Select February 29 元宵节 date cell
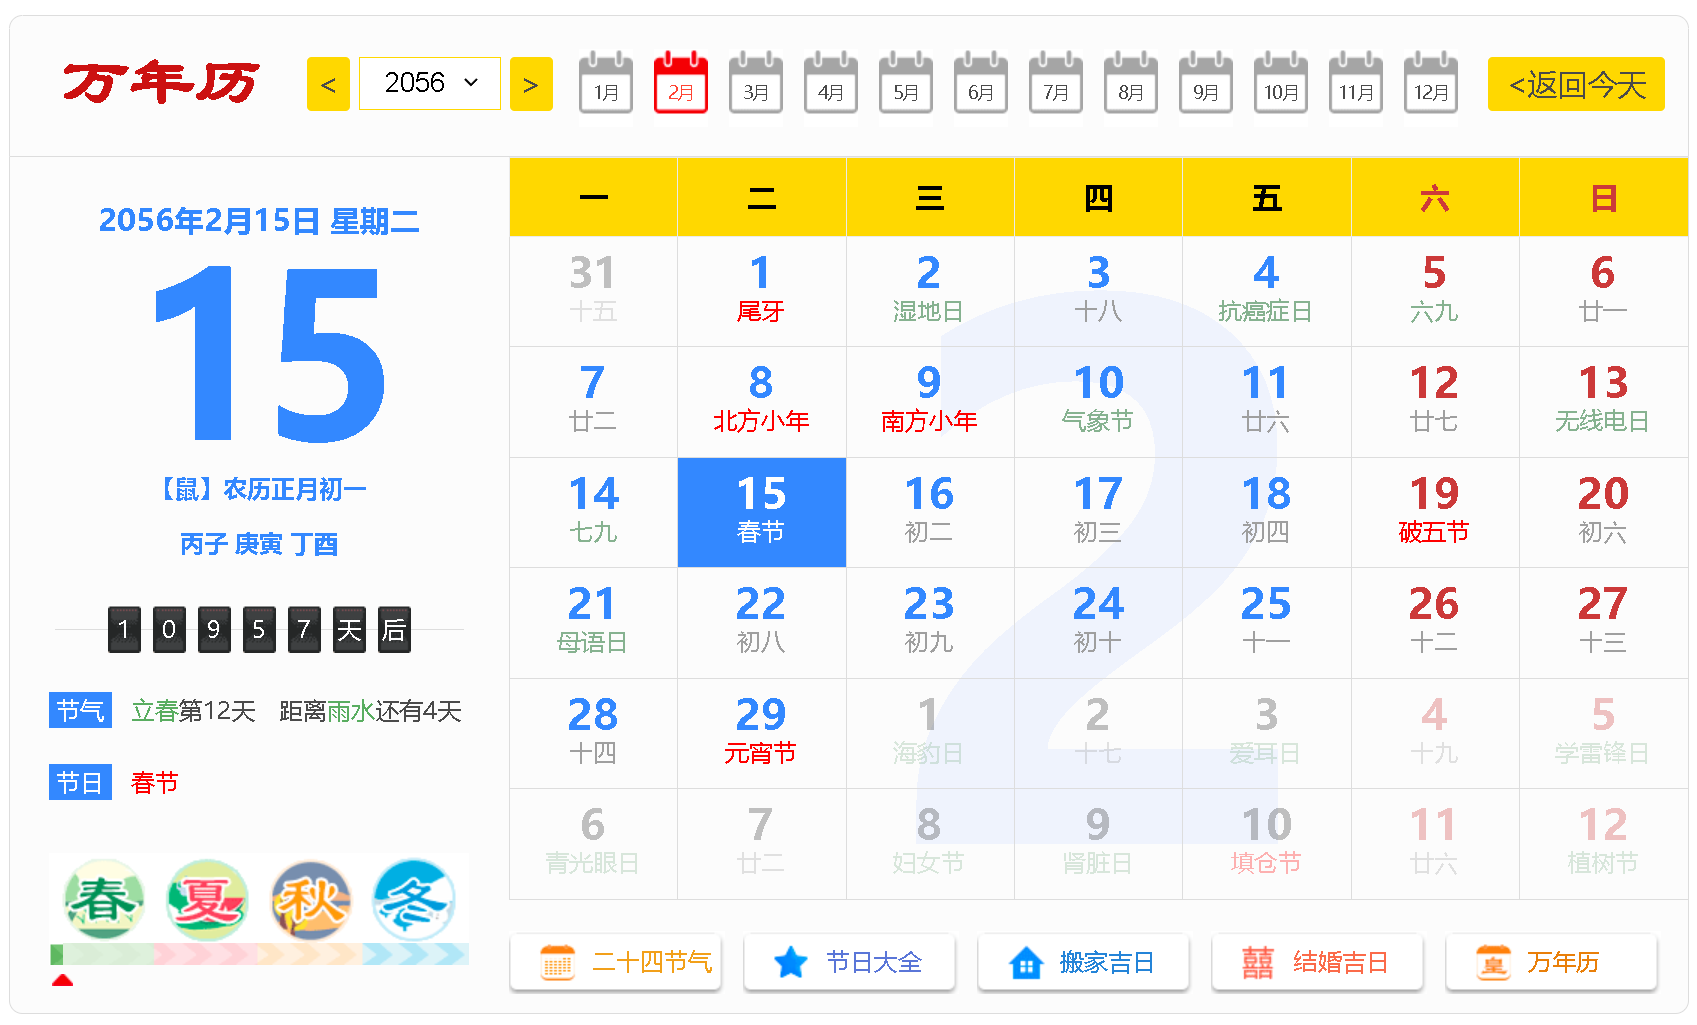This screenshot has height=1025, width=1697. [x=761, y=732]
